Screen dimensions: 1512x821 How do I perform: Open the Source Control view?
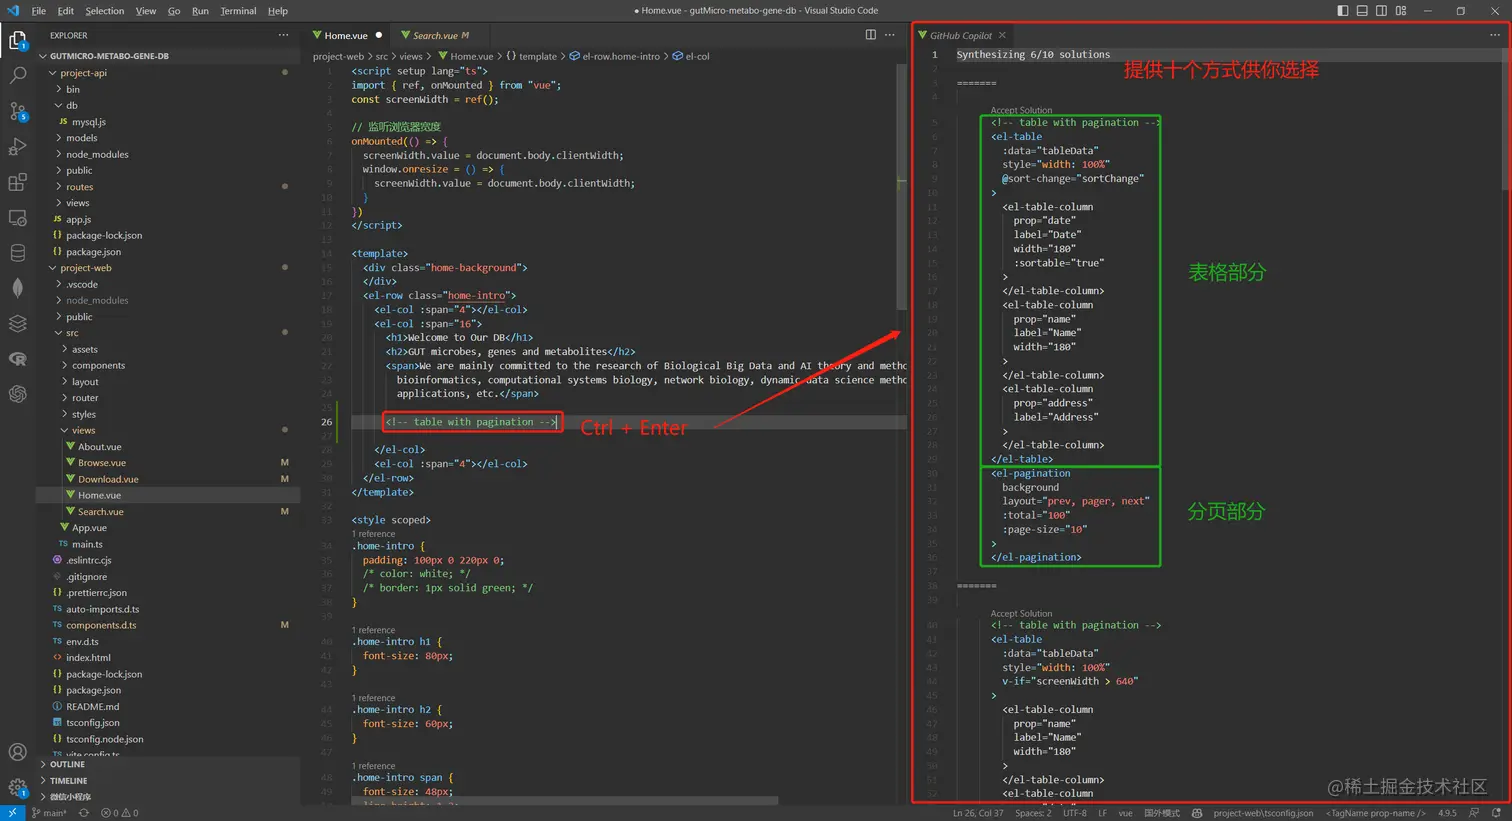(17, 110)
